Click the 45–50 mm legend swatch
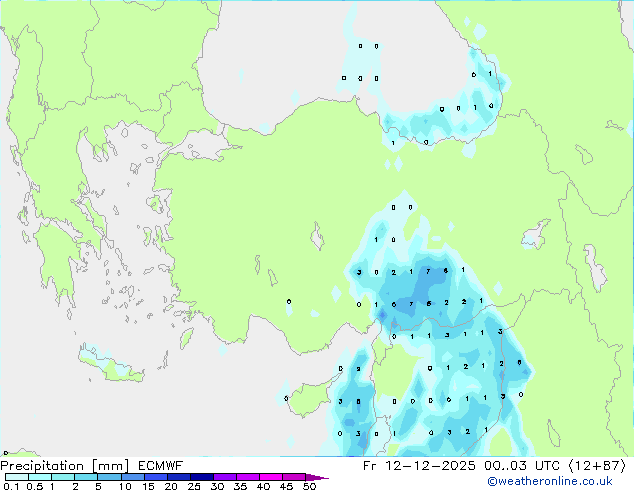634x490 pixels. 294,477
